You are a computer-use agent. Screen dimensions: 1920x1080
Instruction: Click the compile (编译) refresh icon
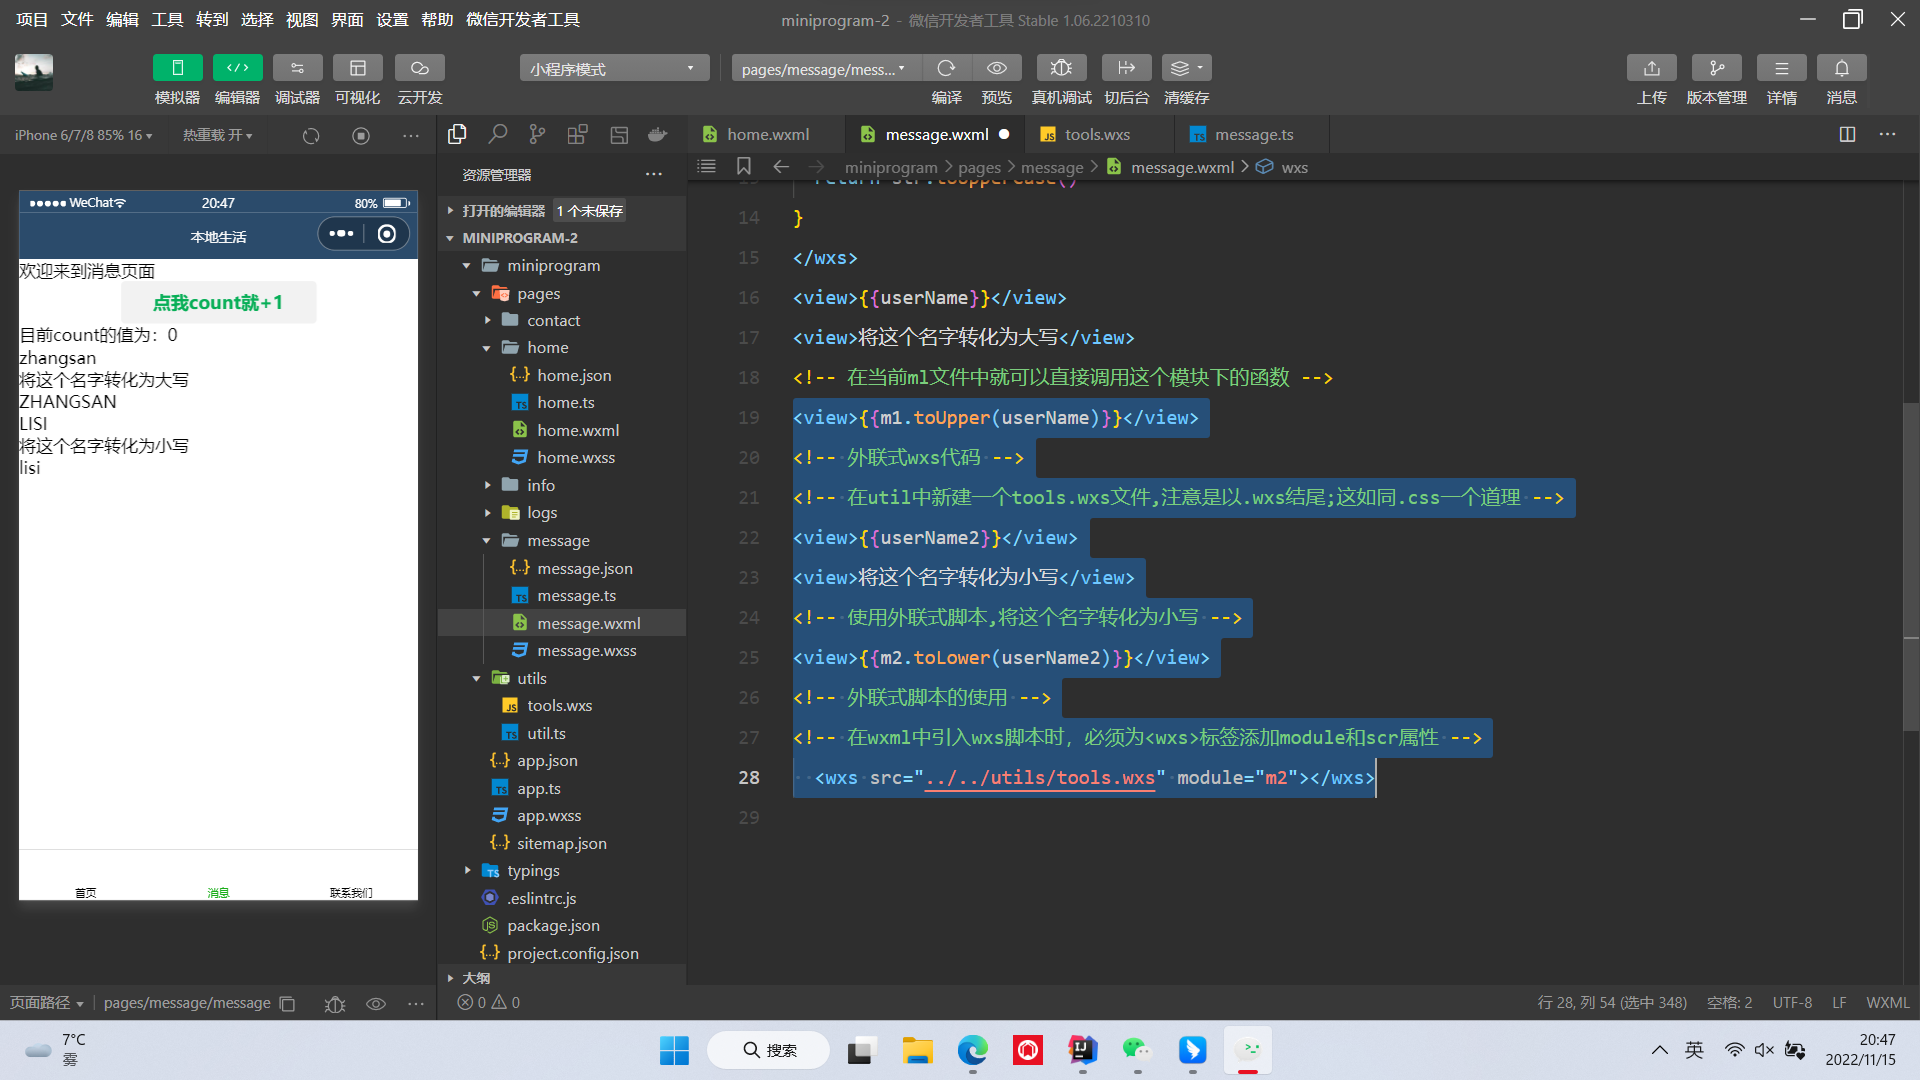point(945,68)
